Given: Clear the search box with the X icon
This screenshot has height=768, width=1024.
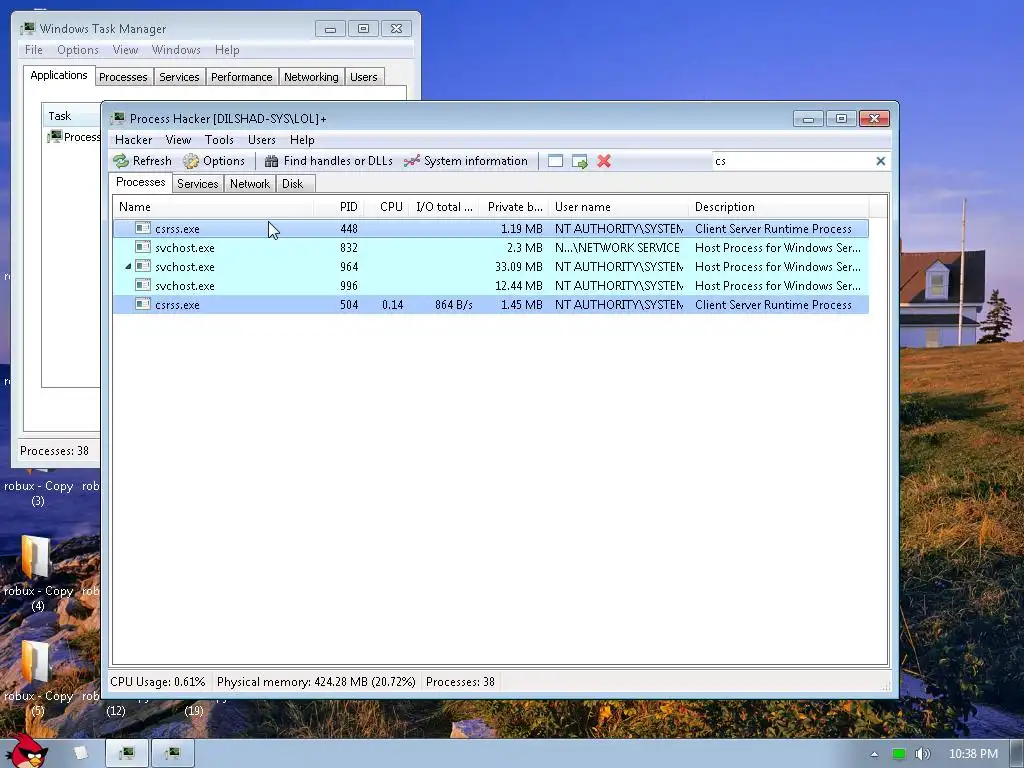Looking at the screenshot, I should [x=880, y=161].
